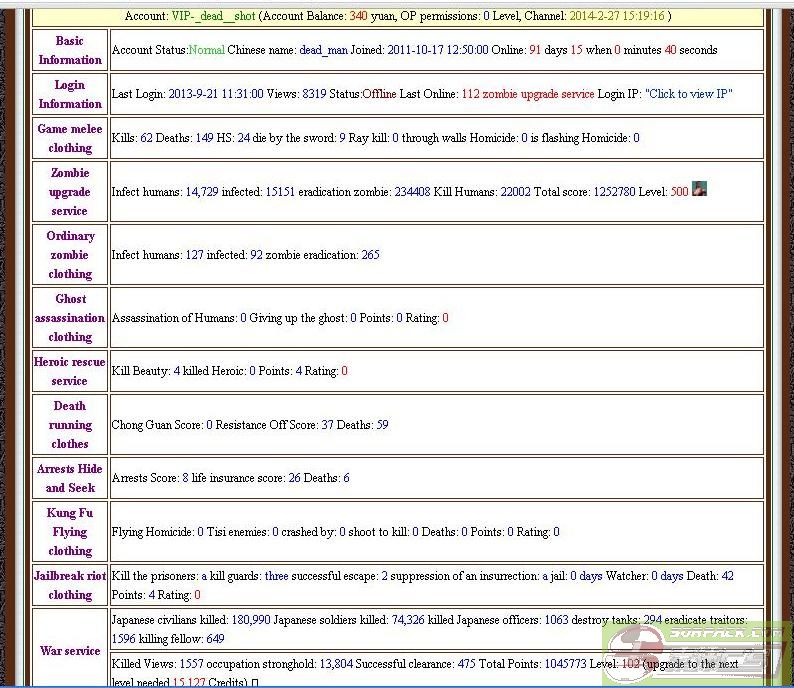Click the Death running clothes header
794x688 pixels.
pos(70,424)
